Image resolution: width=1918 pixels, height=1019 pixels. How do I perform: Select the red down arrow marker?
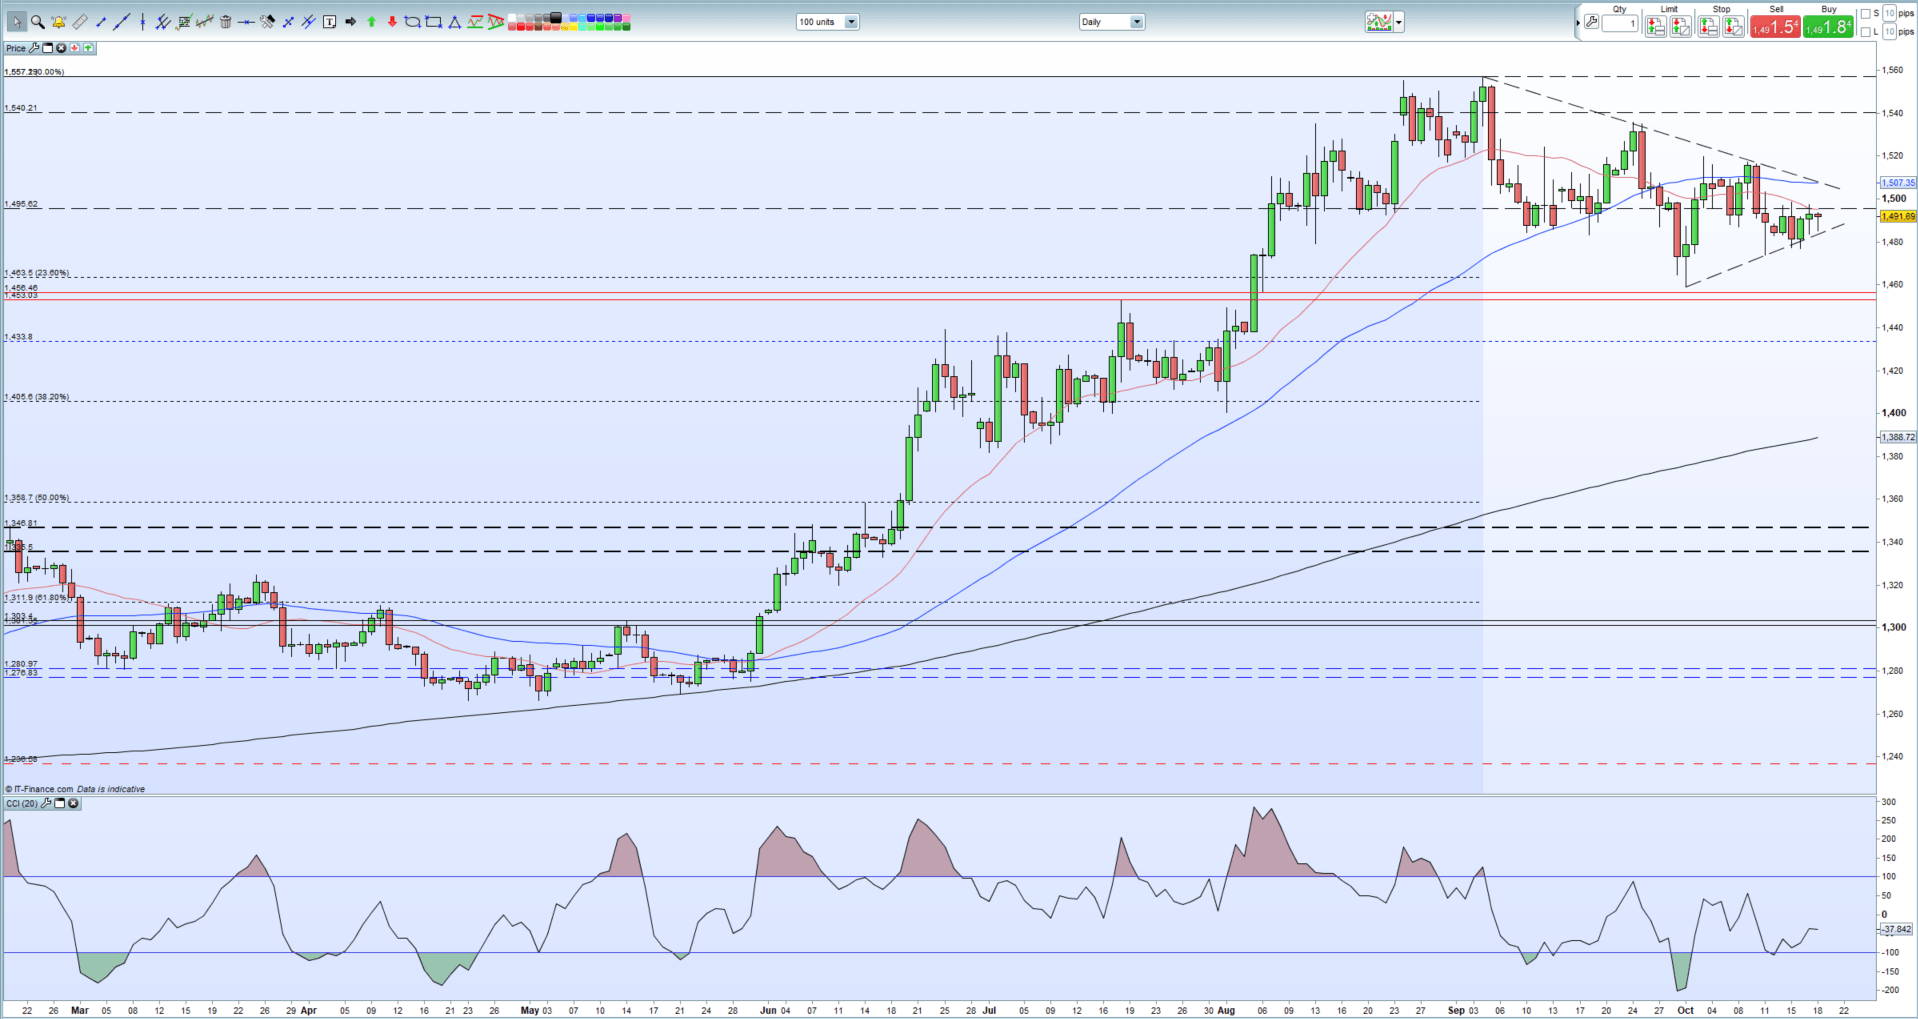(x=392, y=22)
